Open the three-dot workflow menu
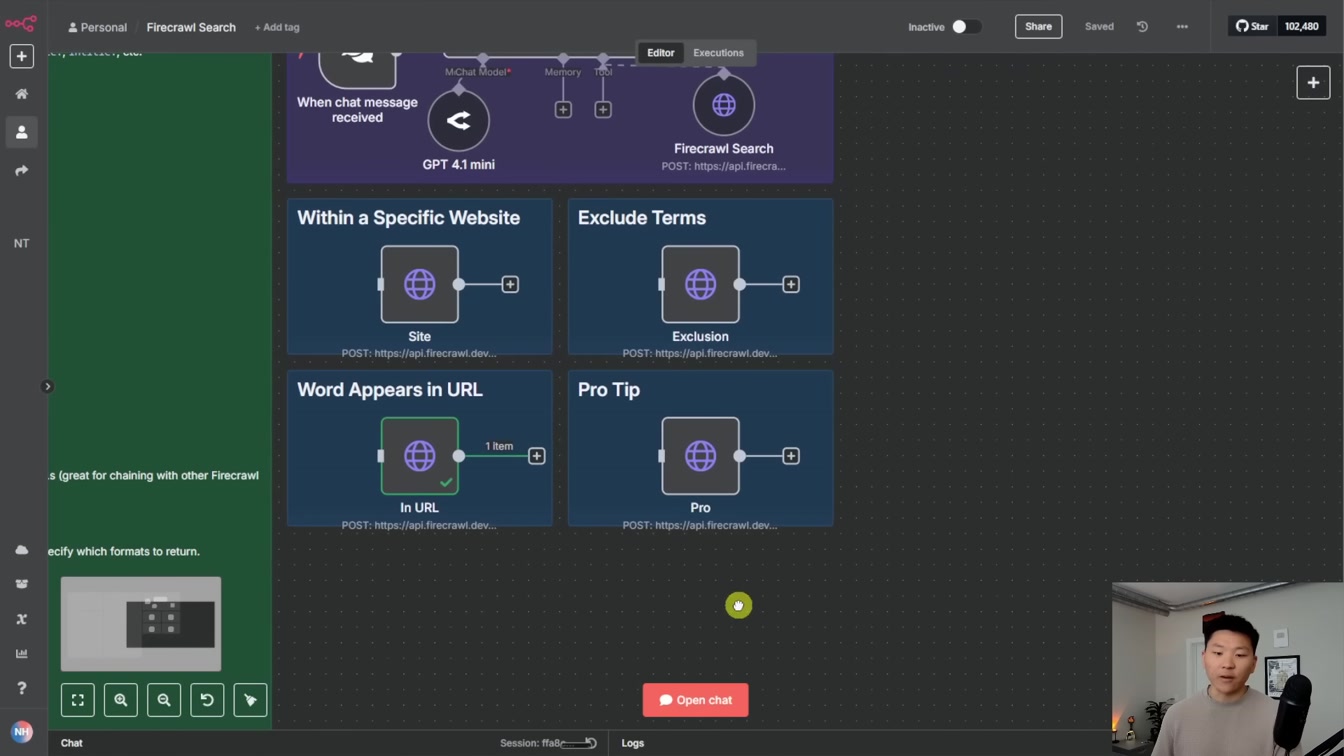The height and width of the screenshot is (756, 1344). pos(1182,27)
